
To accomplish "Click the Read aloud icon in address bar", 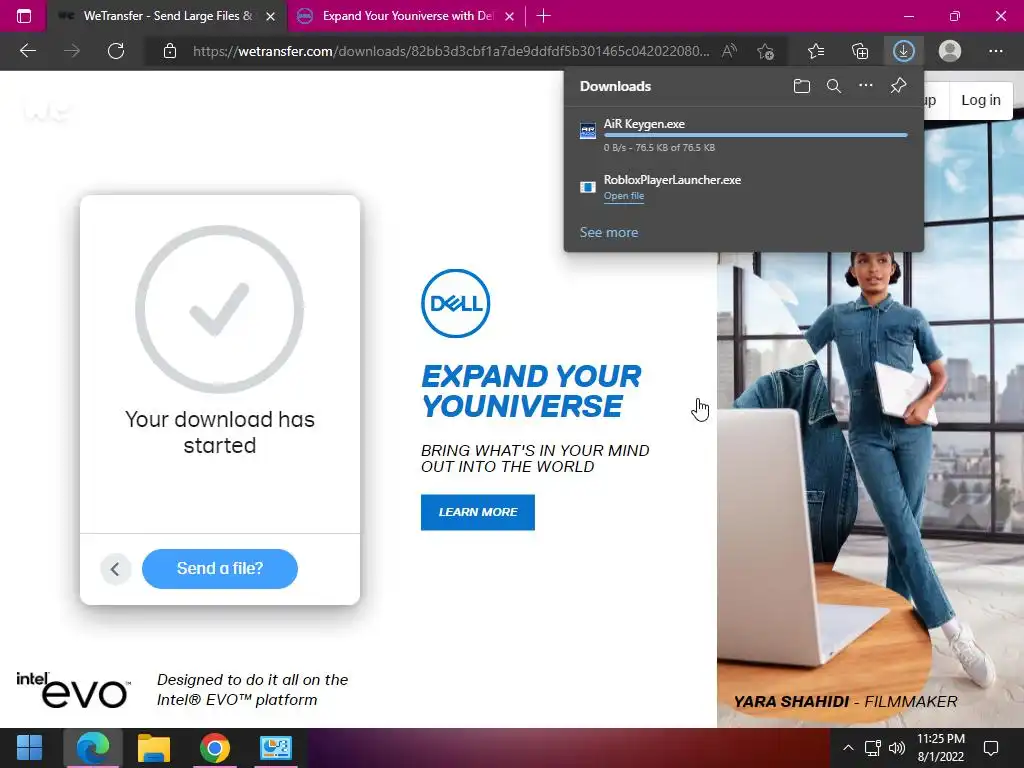I will pos(729,51).
